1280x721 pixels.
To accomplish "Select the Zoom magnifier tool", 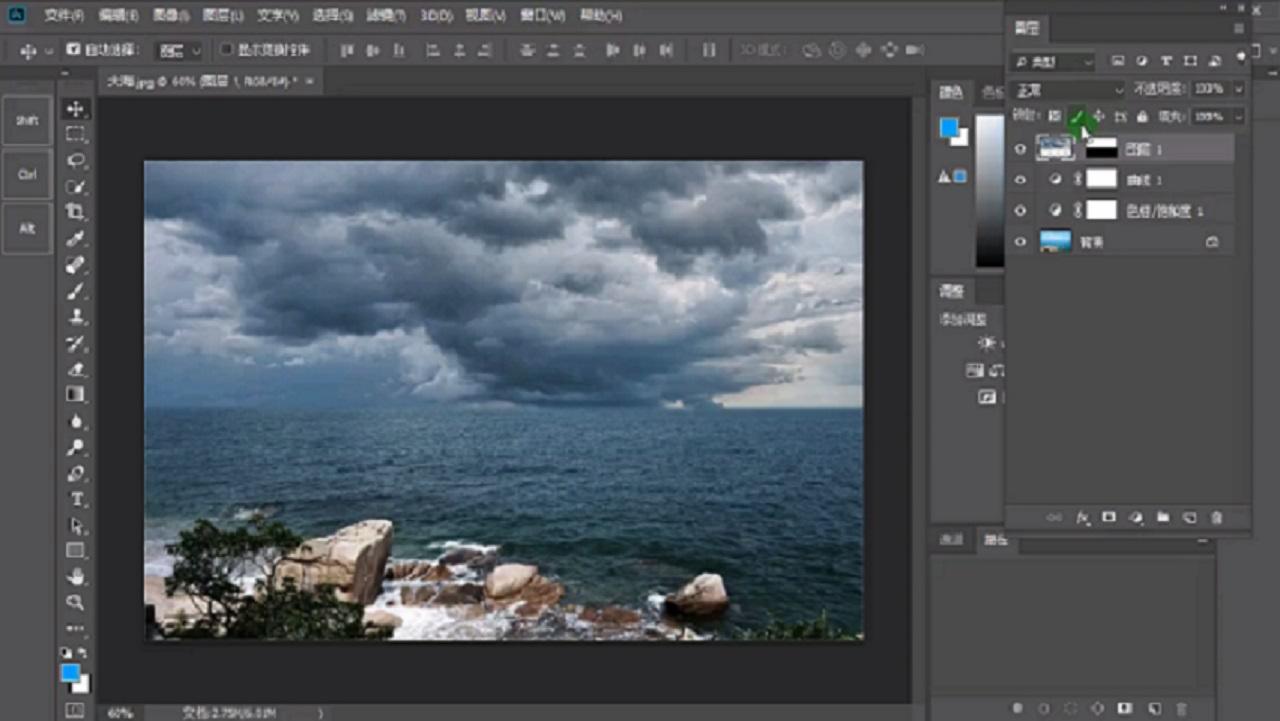I will 76,602.
